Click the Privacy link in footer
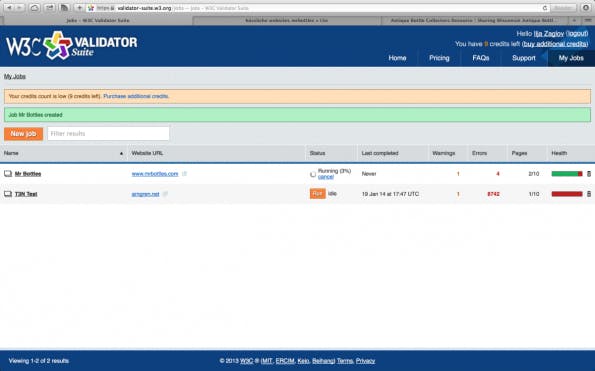The image size is (595, 371). (x=365, y=361)
